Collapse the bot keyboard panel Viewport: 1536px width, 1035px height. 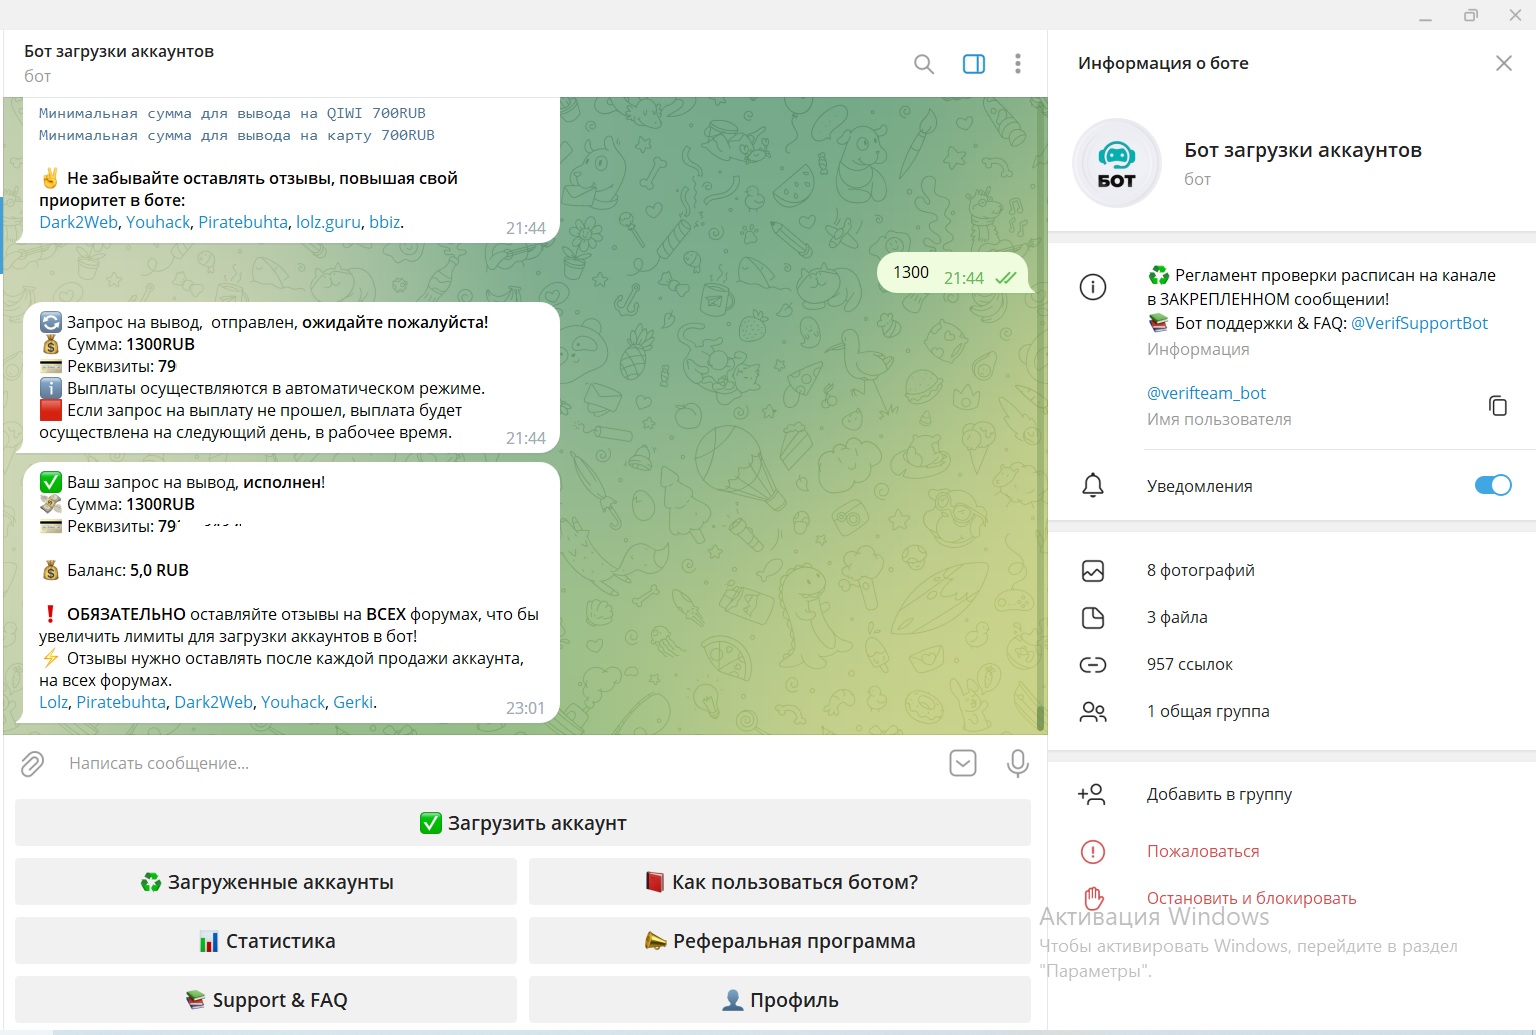(962, 763)
